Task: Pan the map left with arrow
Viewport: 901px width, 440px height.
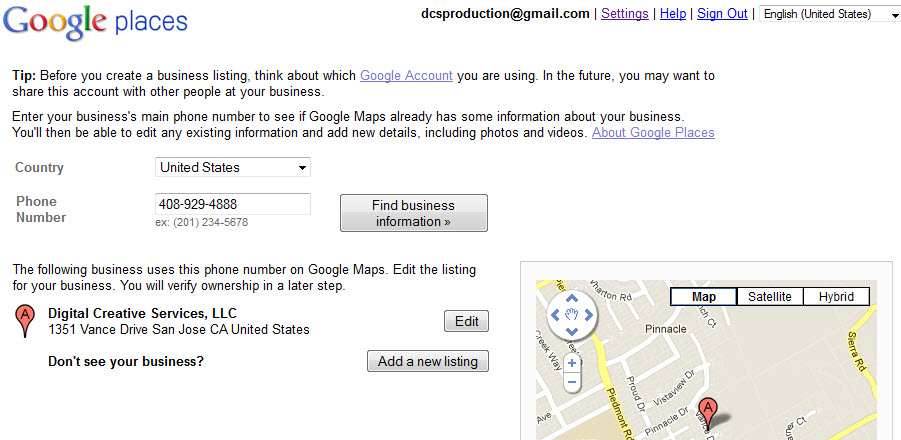Action: [555, 315]
